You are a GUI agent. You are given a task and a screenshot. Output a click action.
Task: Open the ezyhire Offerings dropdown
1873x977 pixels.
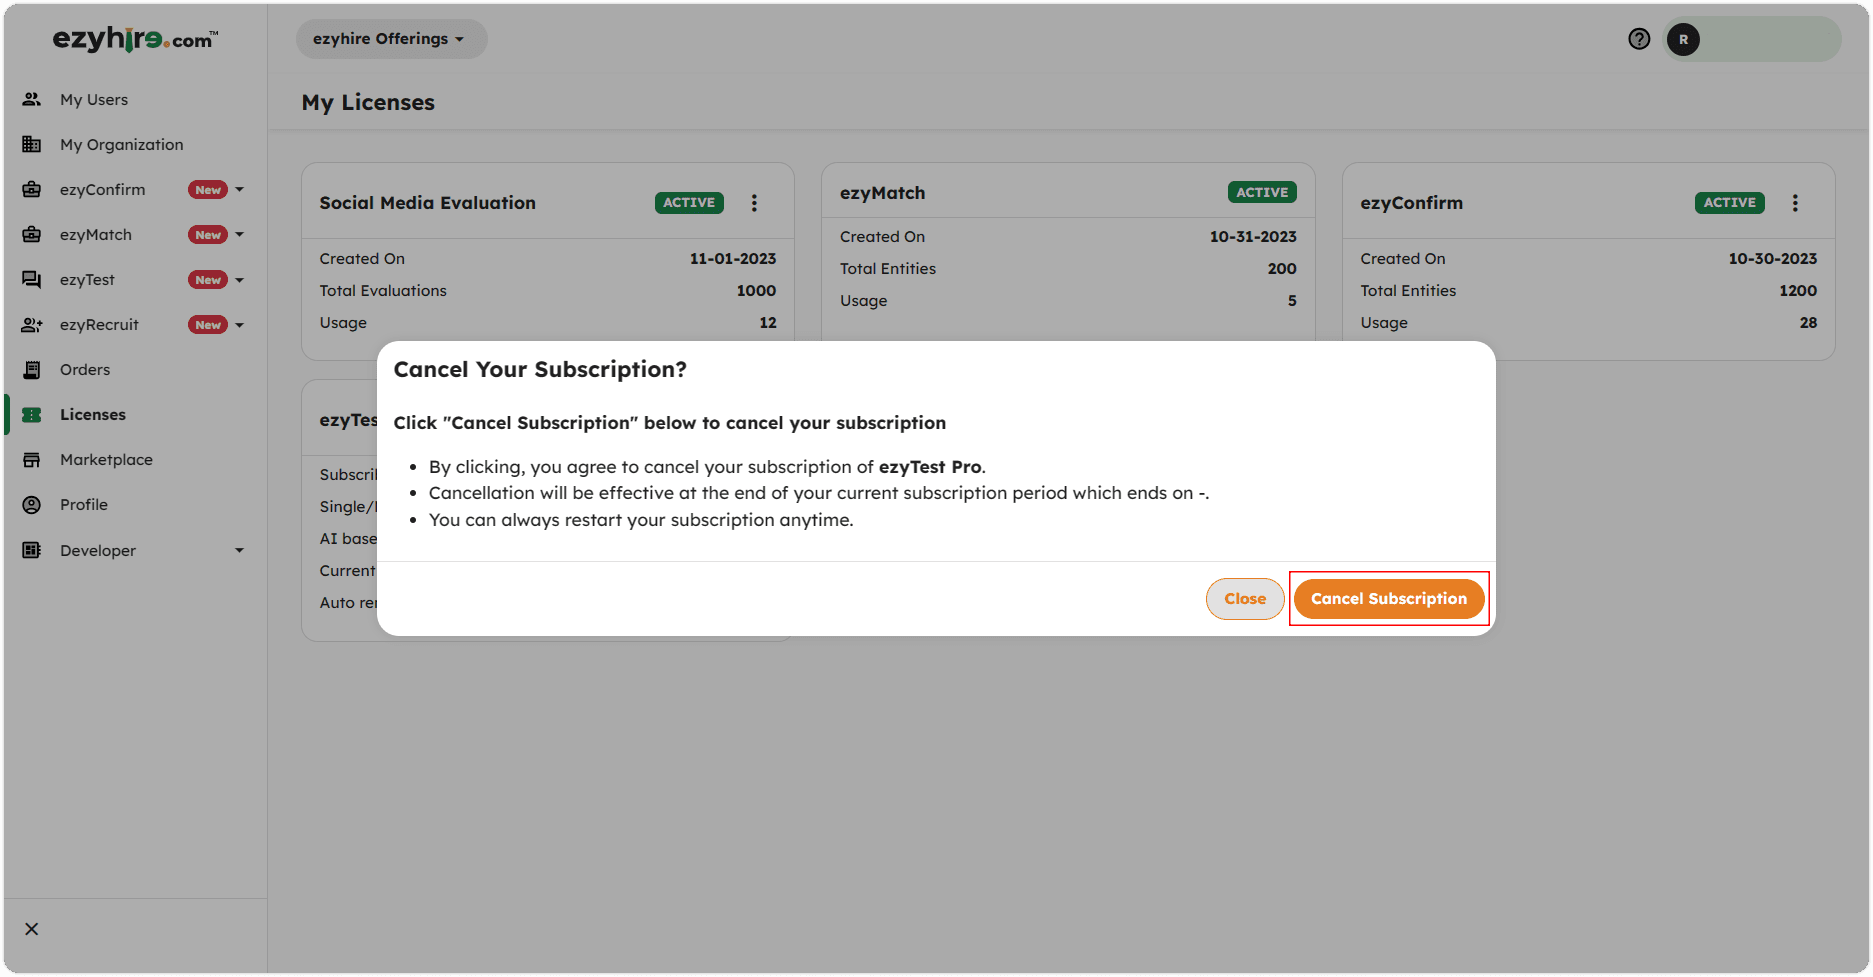point(391,39)
